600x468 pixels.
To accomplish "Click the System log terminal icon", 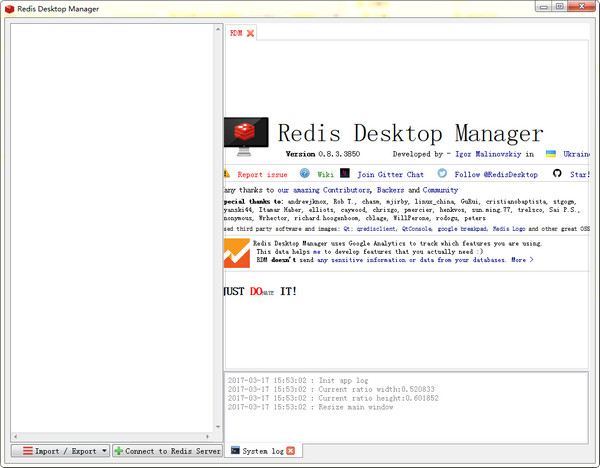I will point(234,451).
